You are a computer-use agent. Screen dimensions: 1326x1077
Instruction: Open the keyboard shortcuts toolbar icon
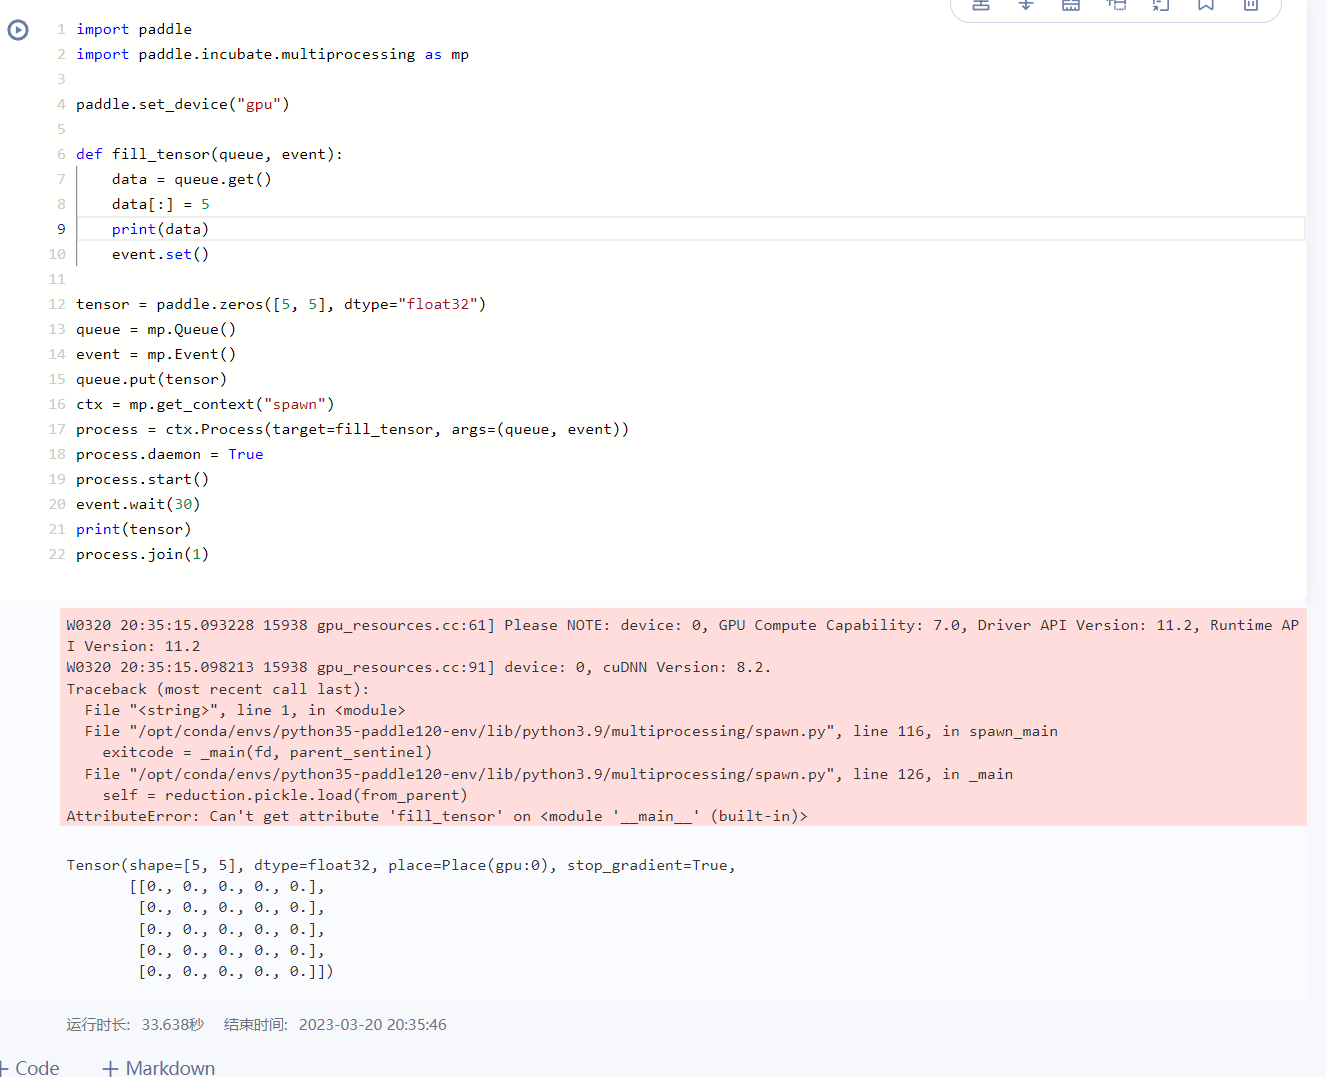(x=1070, y=7)
